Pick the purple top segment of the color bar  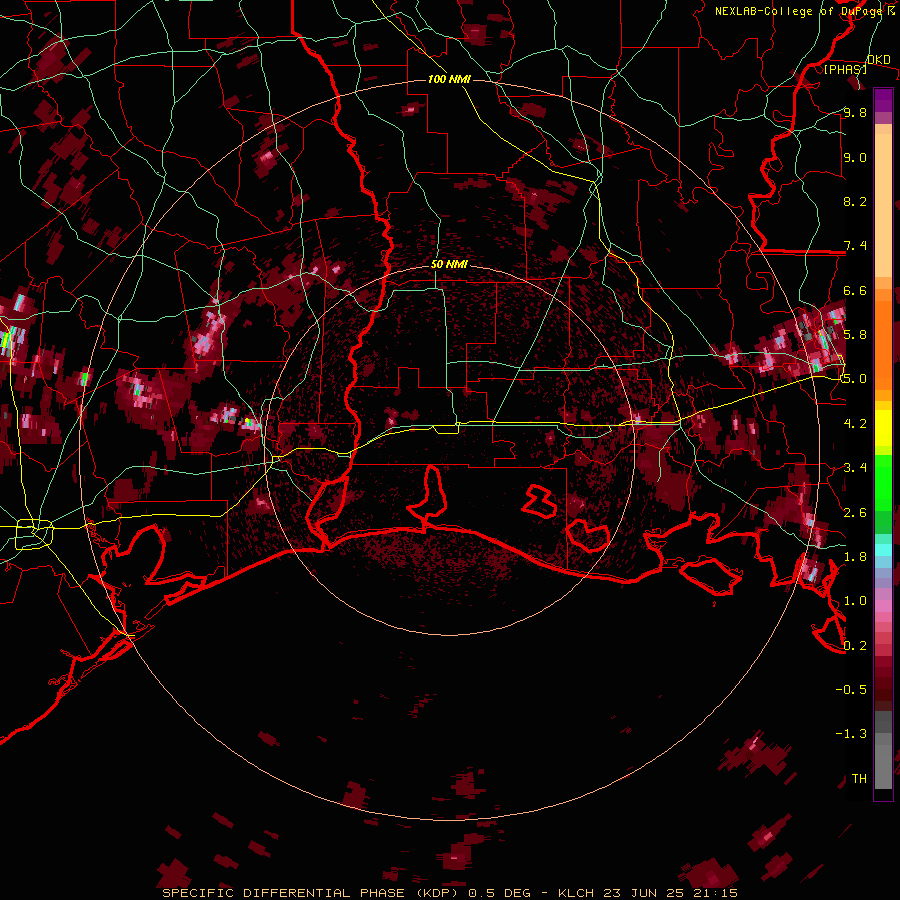(x=883, y=100)
